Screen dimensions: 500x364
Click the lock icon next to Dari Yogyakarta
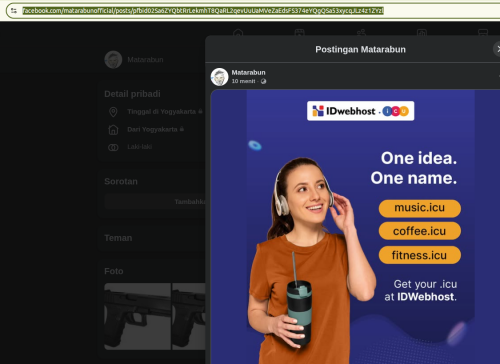(182, 129)
